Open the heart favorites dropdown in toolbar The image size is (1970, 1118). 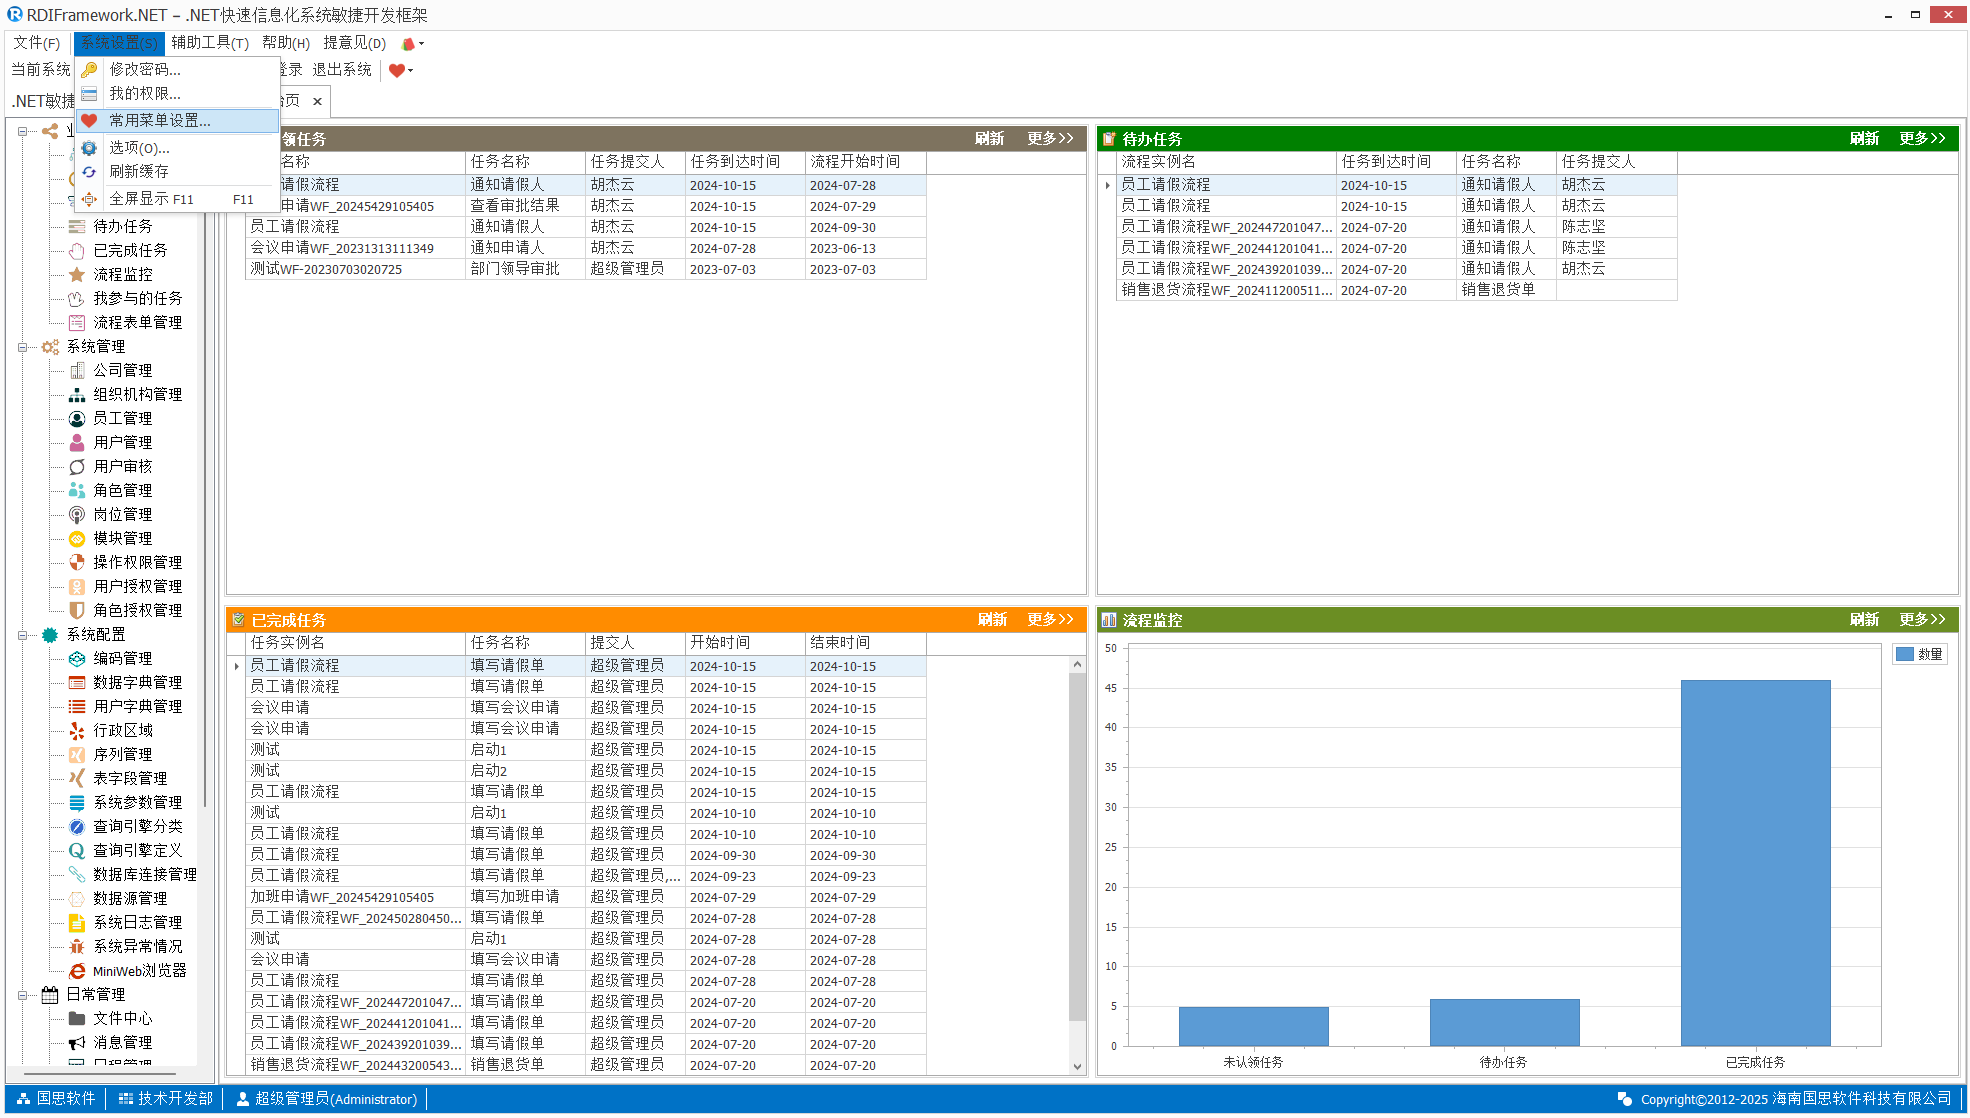point(410,70)
